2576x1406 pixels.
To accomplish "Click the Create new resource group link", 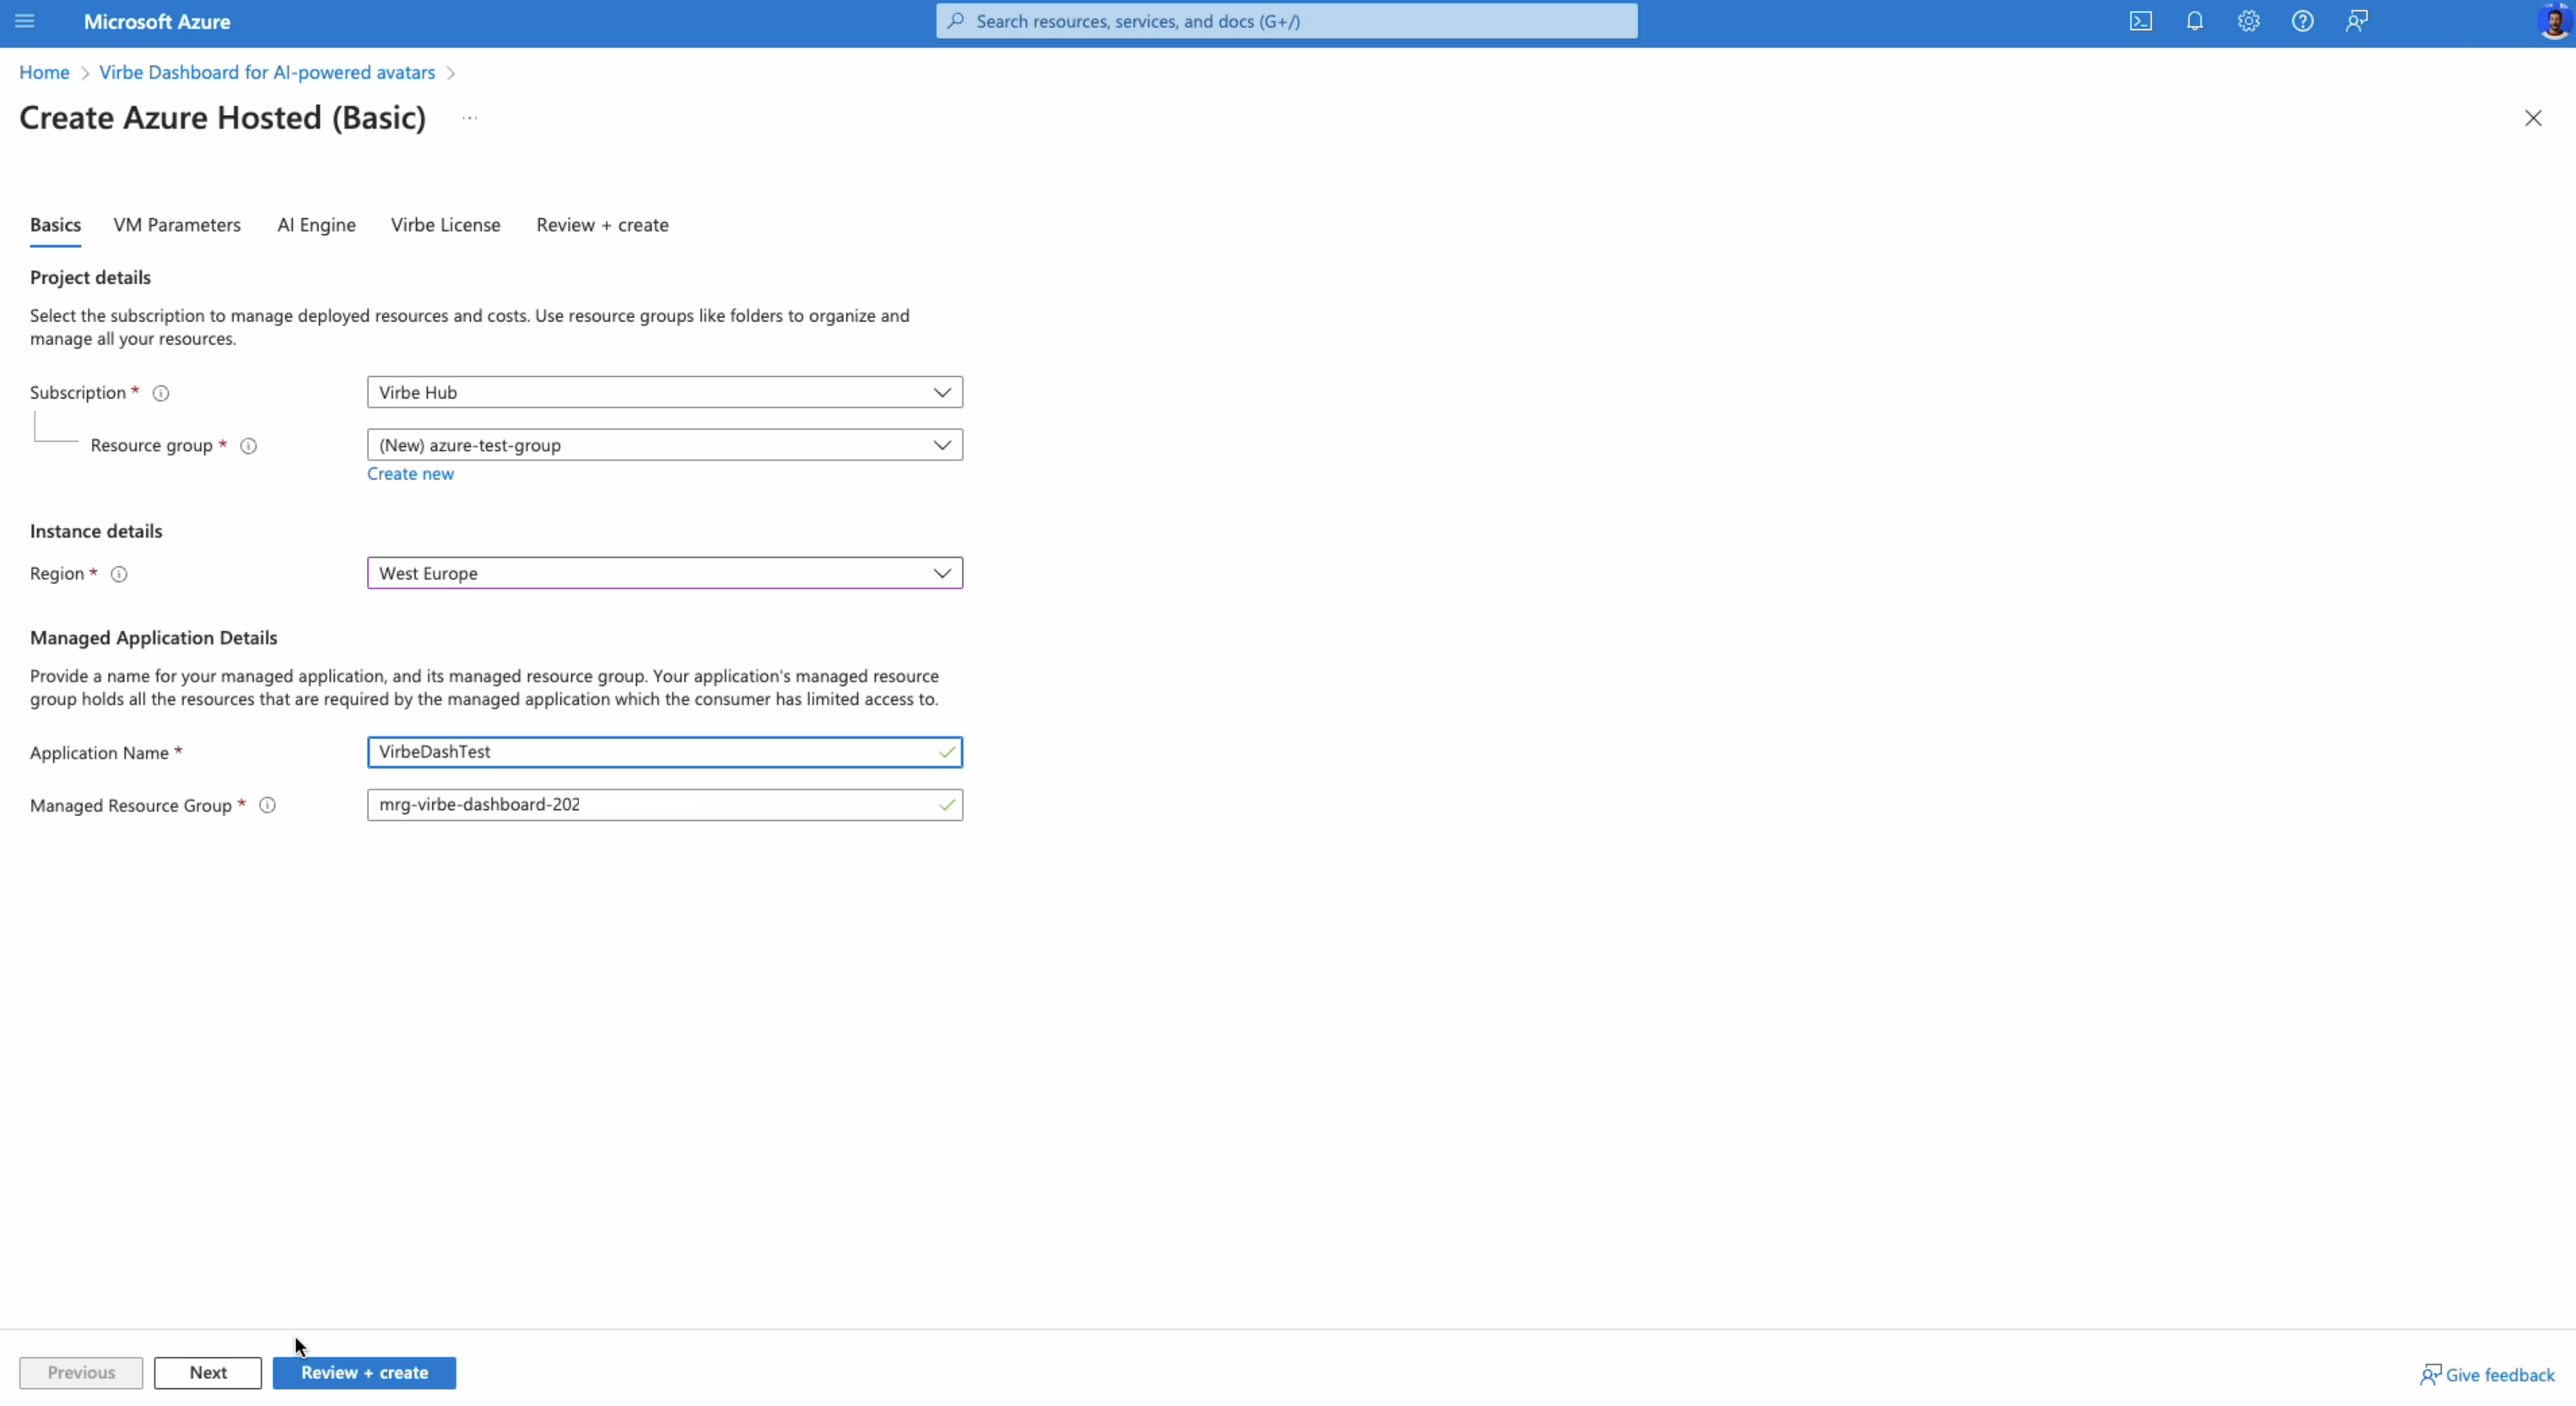I will coord(410,474).
